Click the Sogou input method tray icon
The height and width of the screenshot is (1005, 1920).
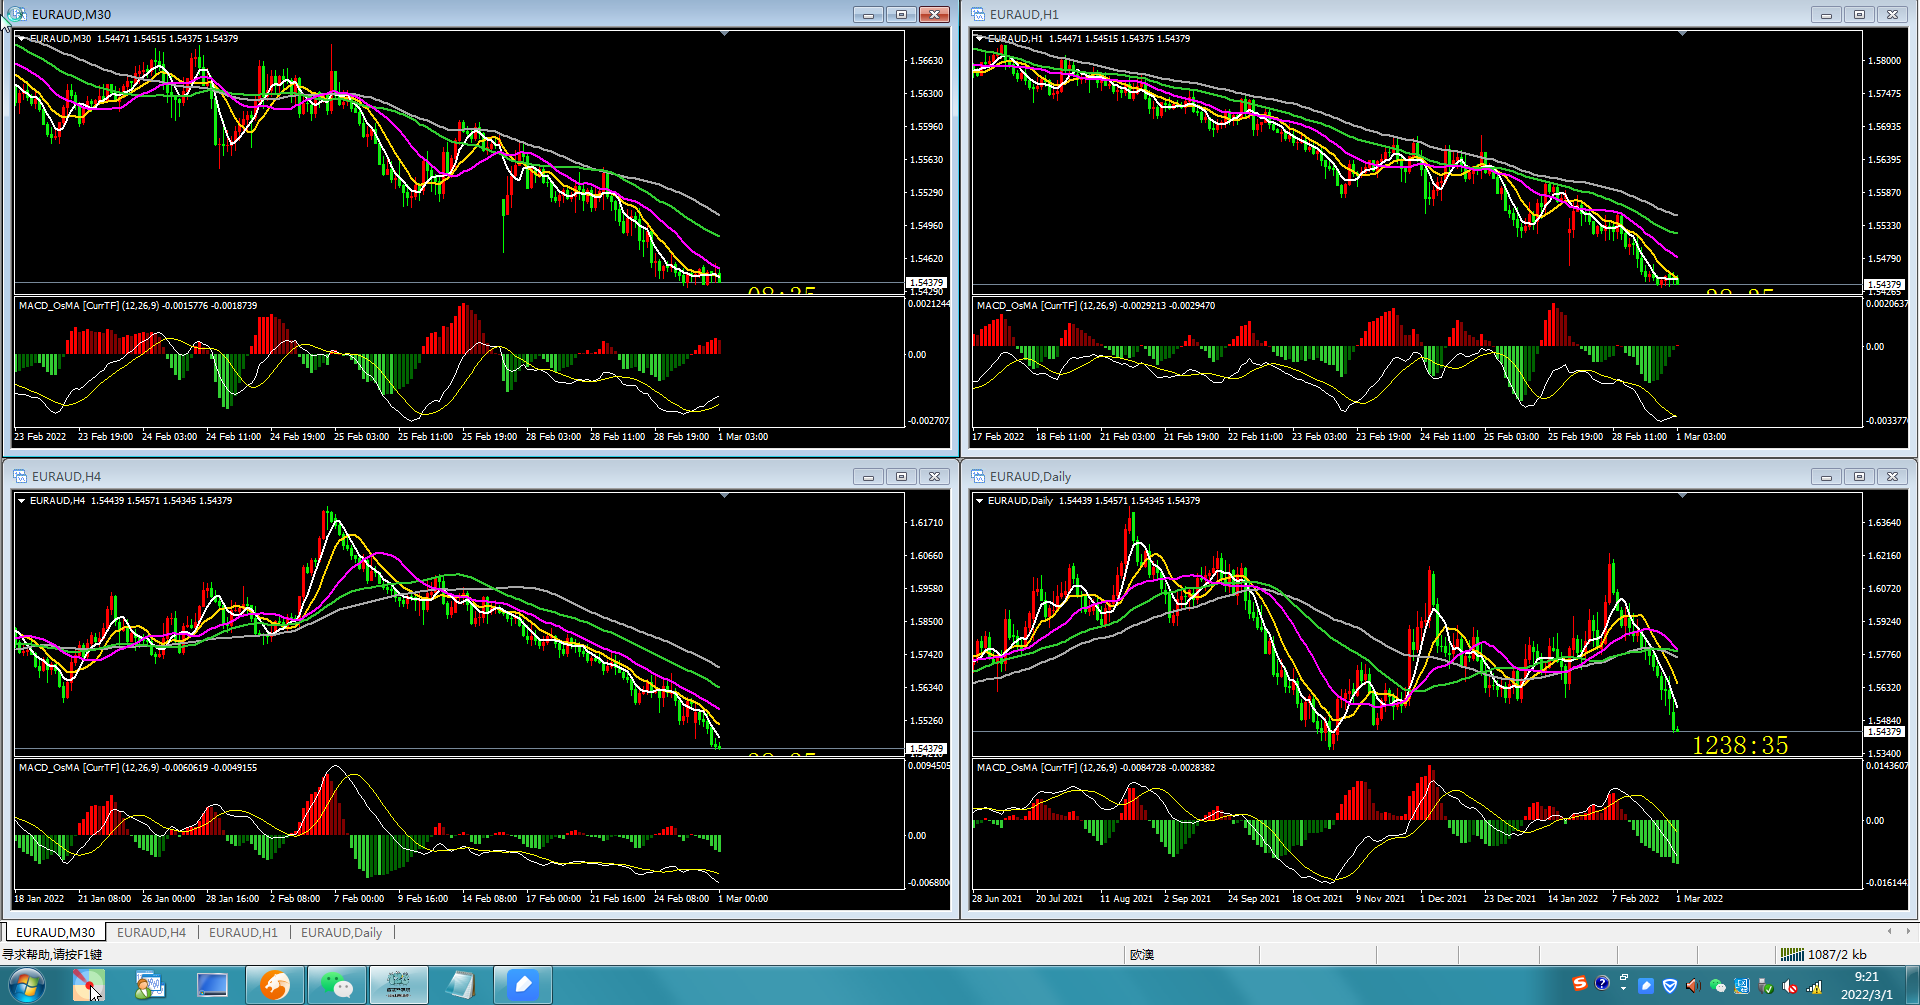click(1580, 984)
